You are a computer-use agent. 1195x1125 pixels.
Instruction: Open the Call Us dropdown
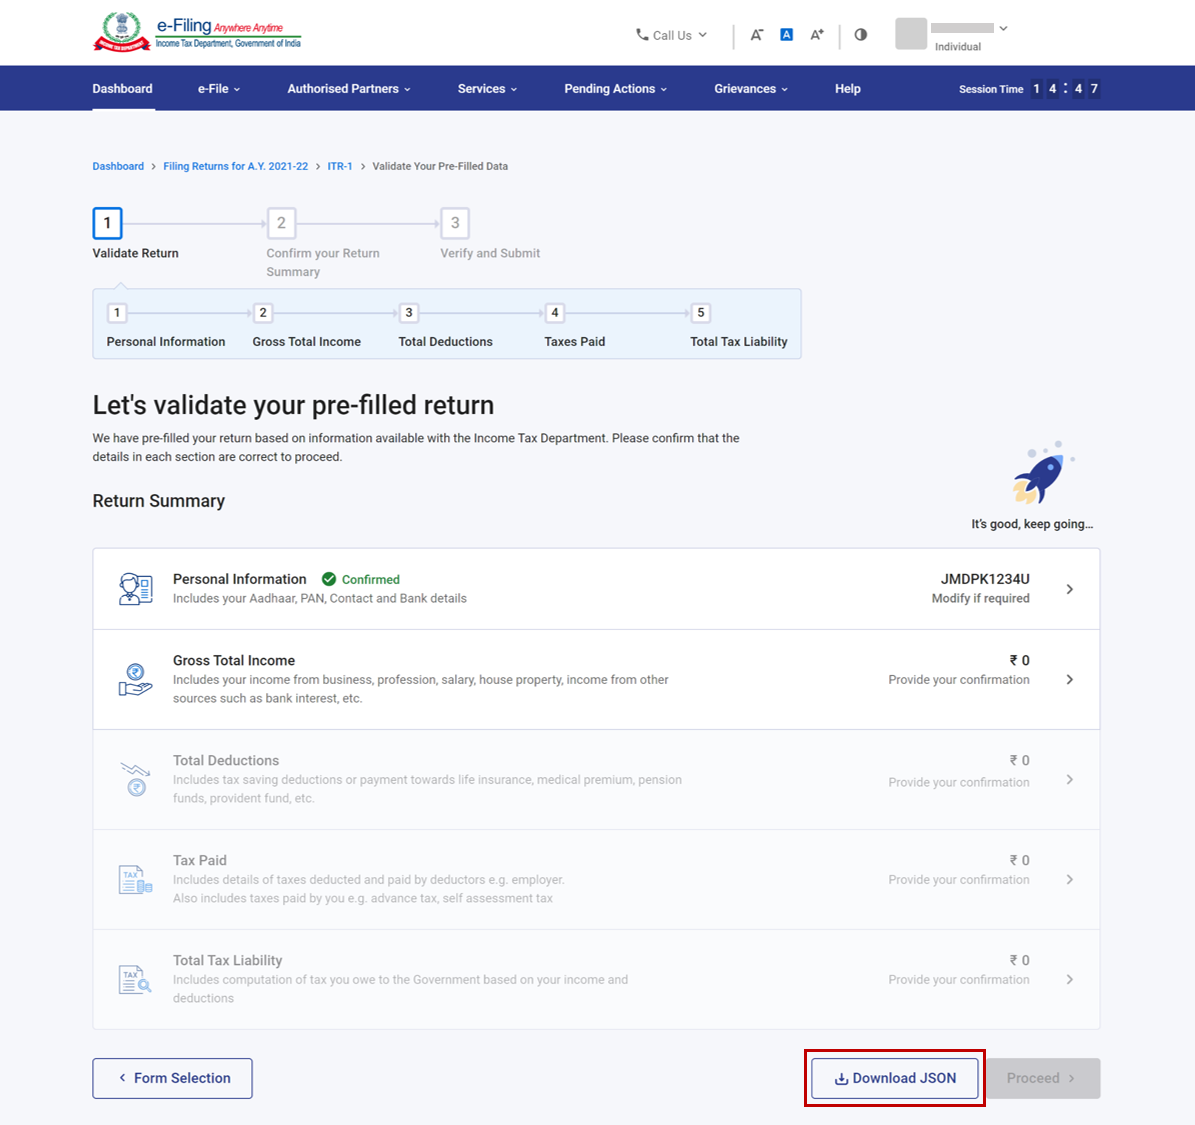click(671, 35)
